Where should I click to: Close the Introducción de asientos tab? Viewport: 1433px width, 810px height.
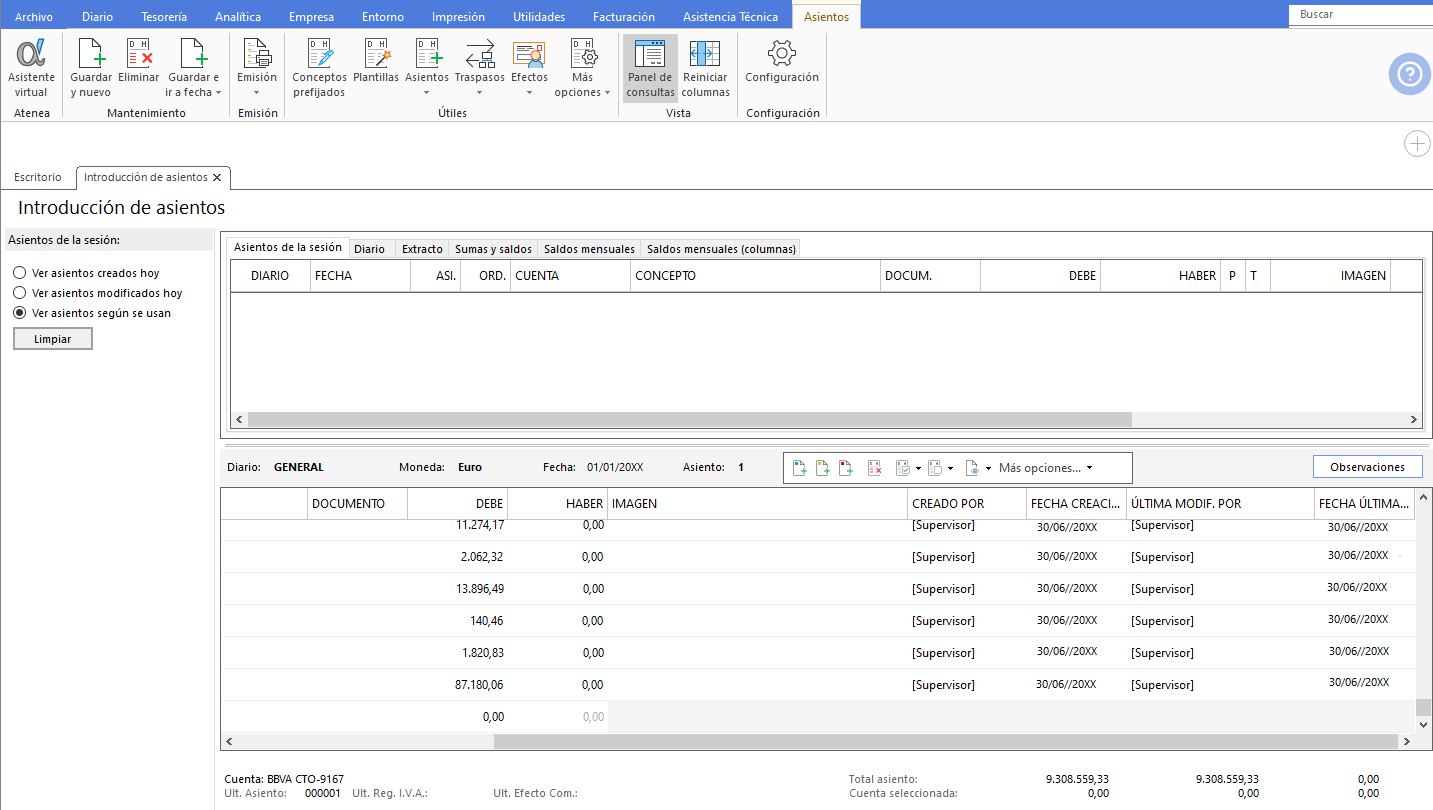[x=217, y=177]
